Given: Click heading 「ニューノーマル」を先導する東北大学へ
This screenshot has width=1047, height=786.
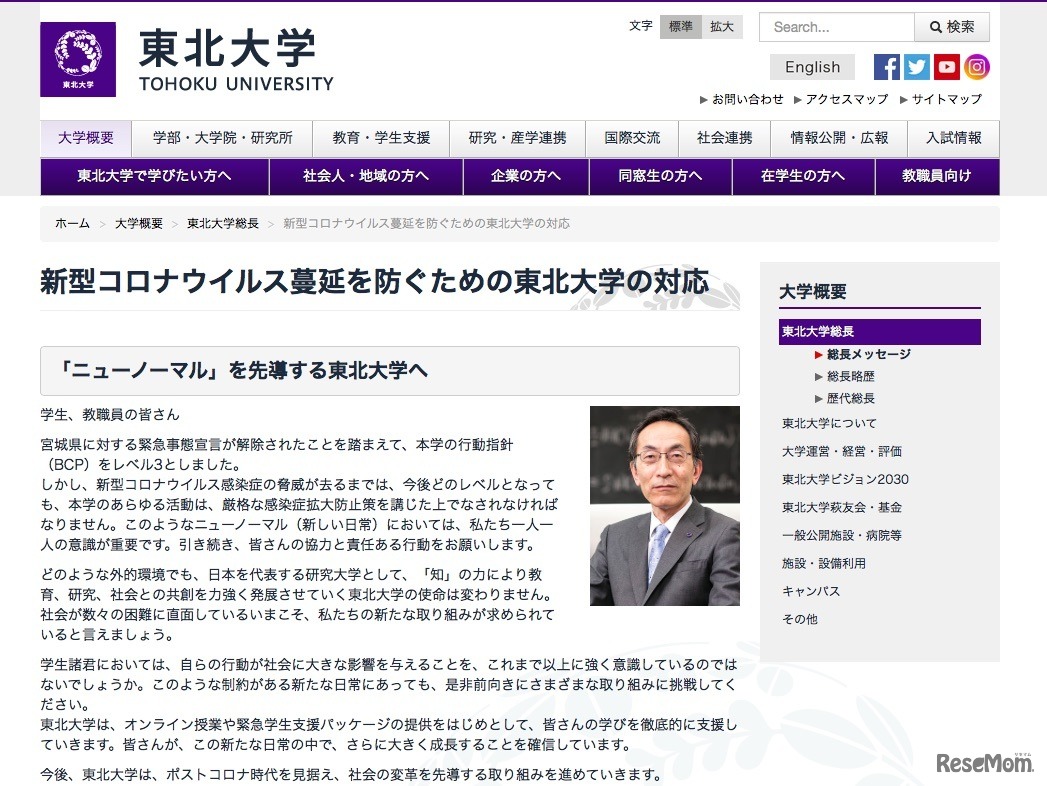Looking at the screenshot, I should click(243, 371).
